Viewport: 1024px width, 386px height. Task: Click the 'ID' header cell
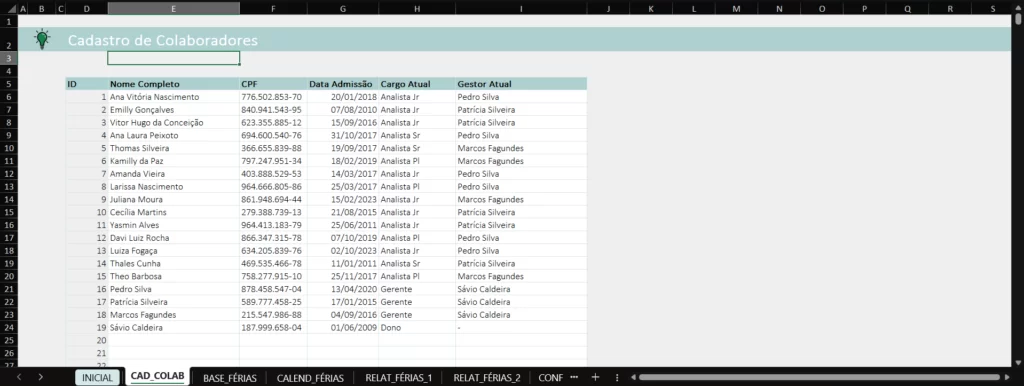tap(86, 84)
